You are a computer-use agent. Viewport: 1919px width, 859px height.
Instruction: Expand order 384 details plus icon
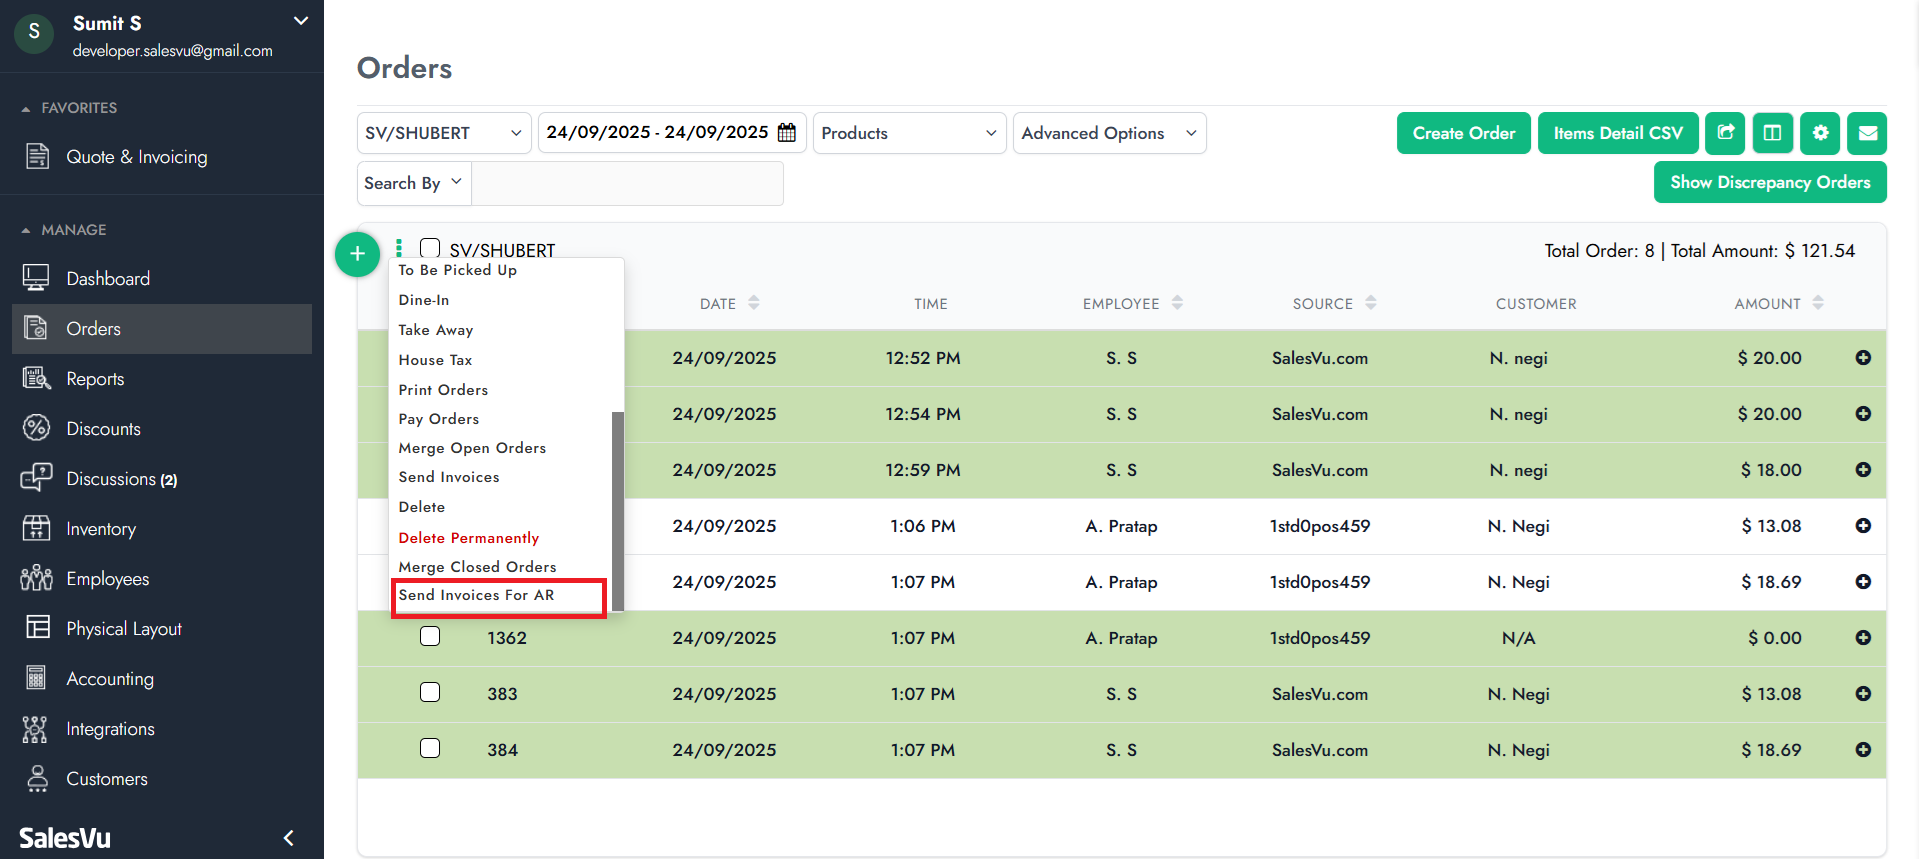(x=1863, y=750)
